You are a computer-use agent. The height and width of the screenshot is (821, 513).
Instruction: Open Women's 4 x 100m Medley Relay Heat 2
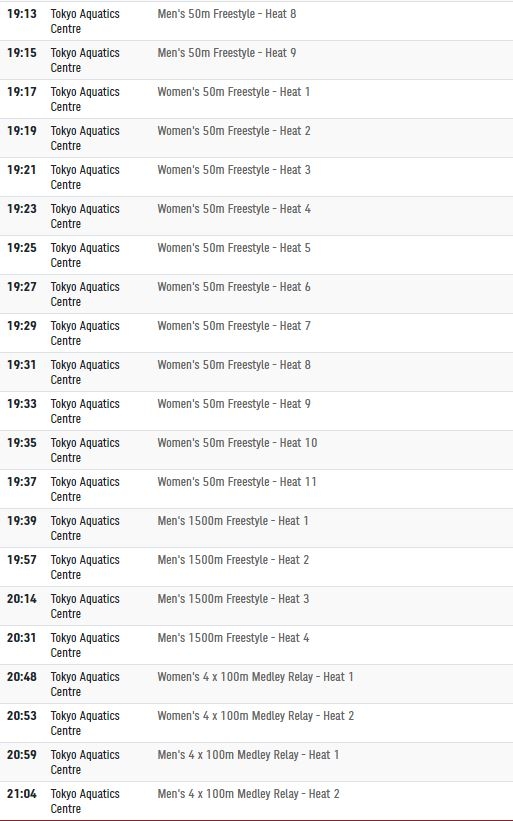coord(256,716)
